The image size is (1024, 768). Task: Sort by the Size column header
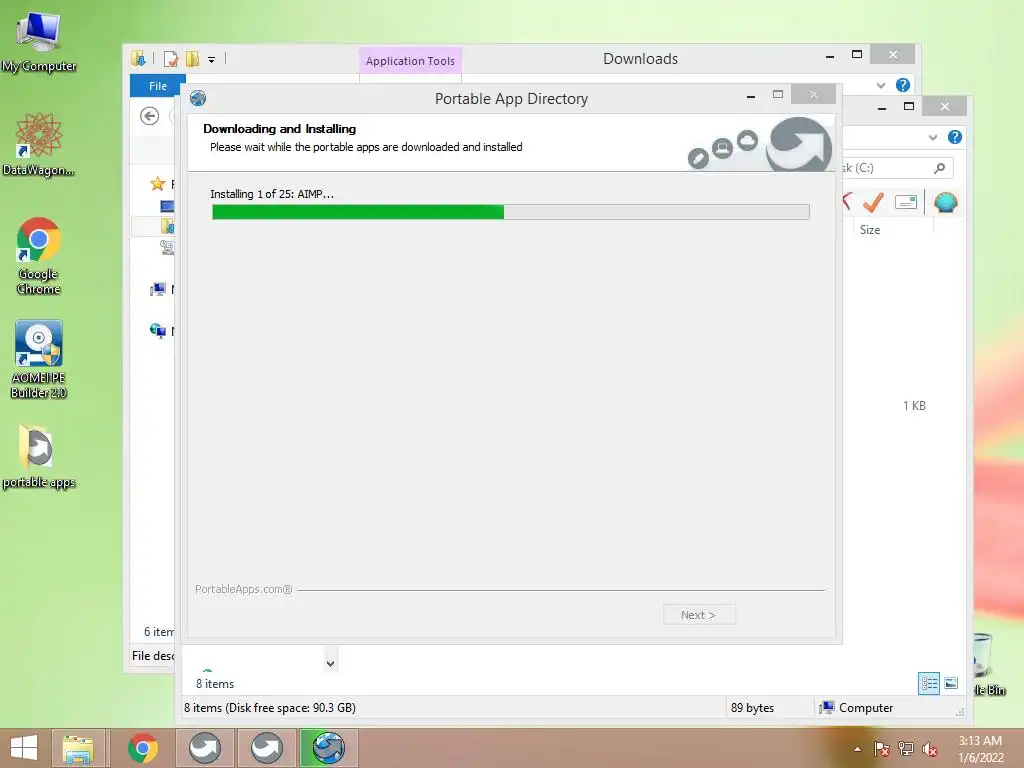pyautogui.click(x=870, y=229)
